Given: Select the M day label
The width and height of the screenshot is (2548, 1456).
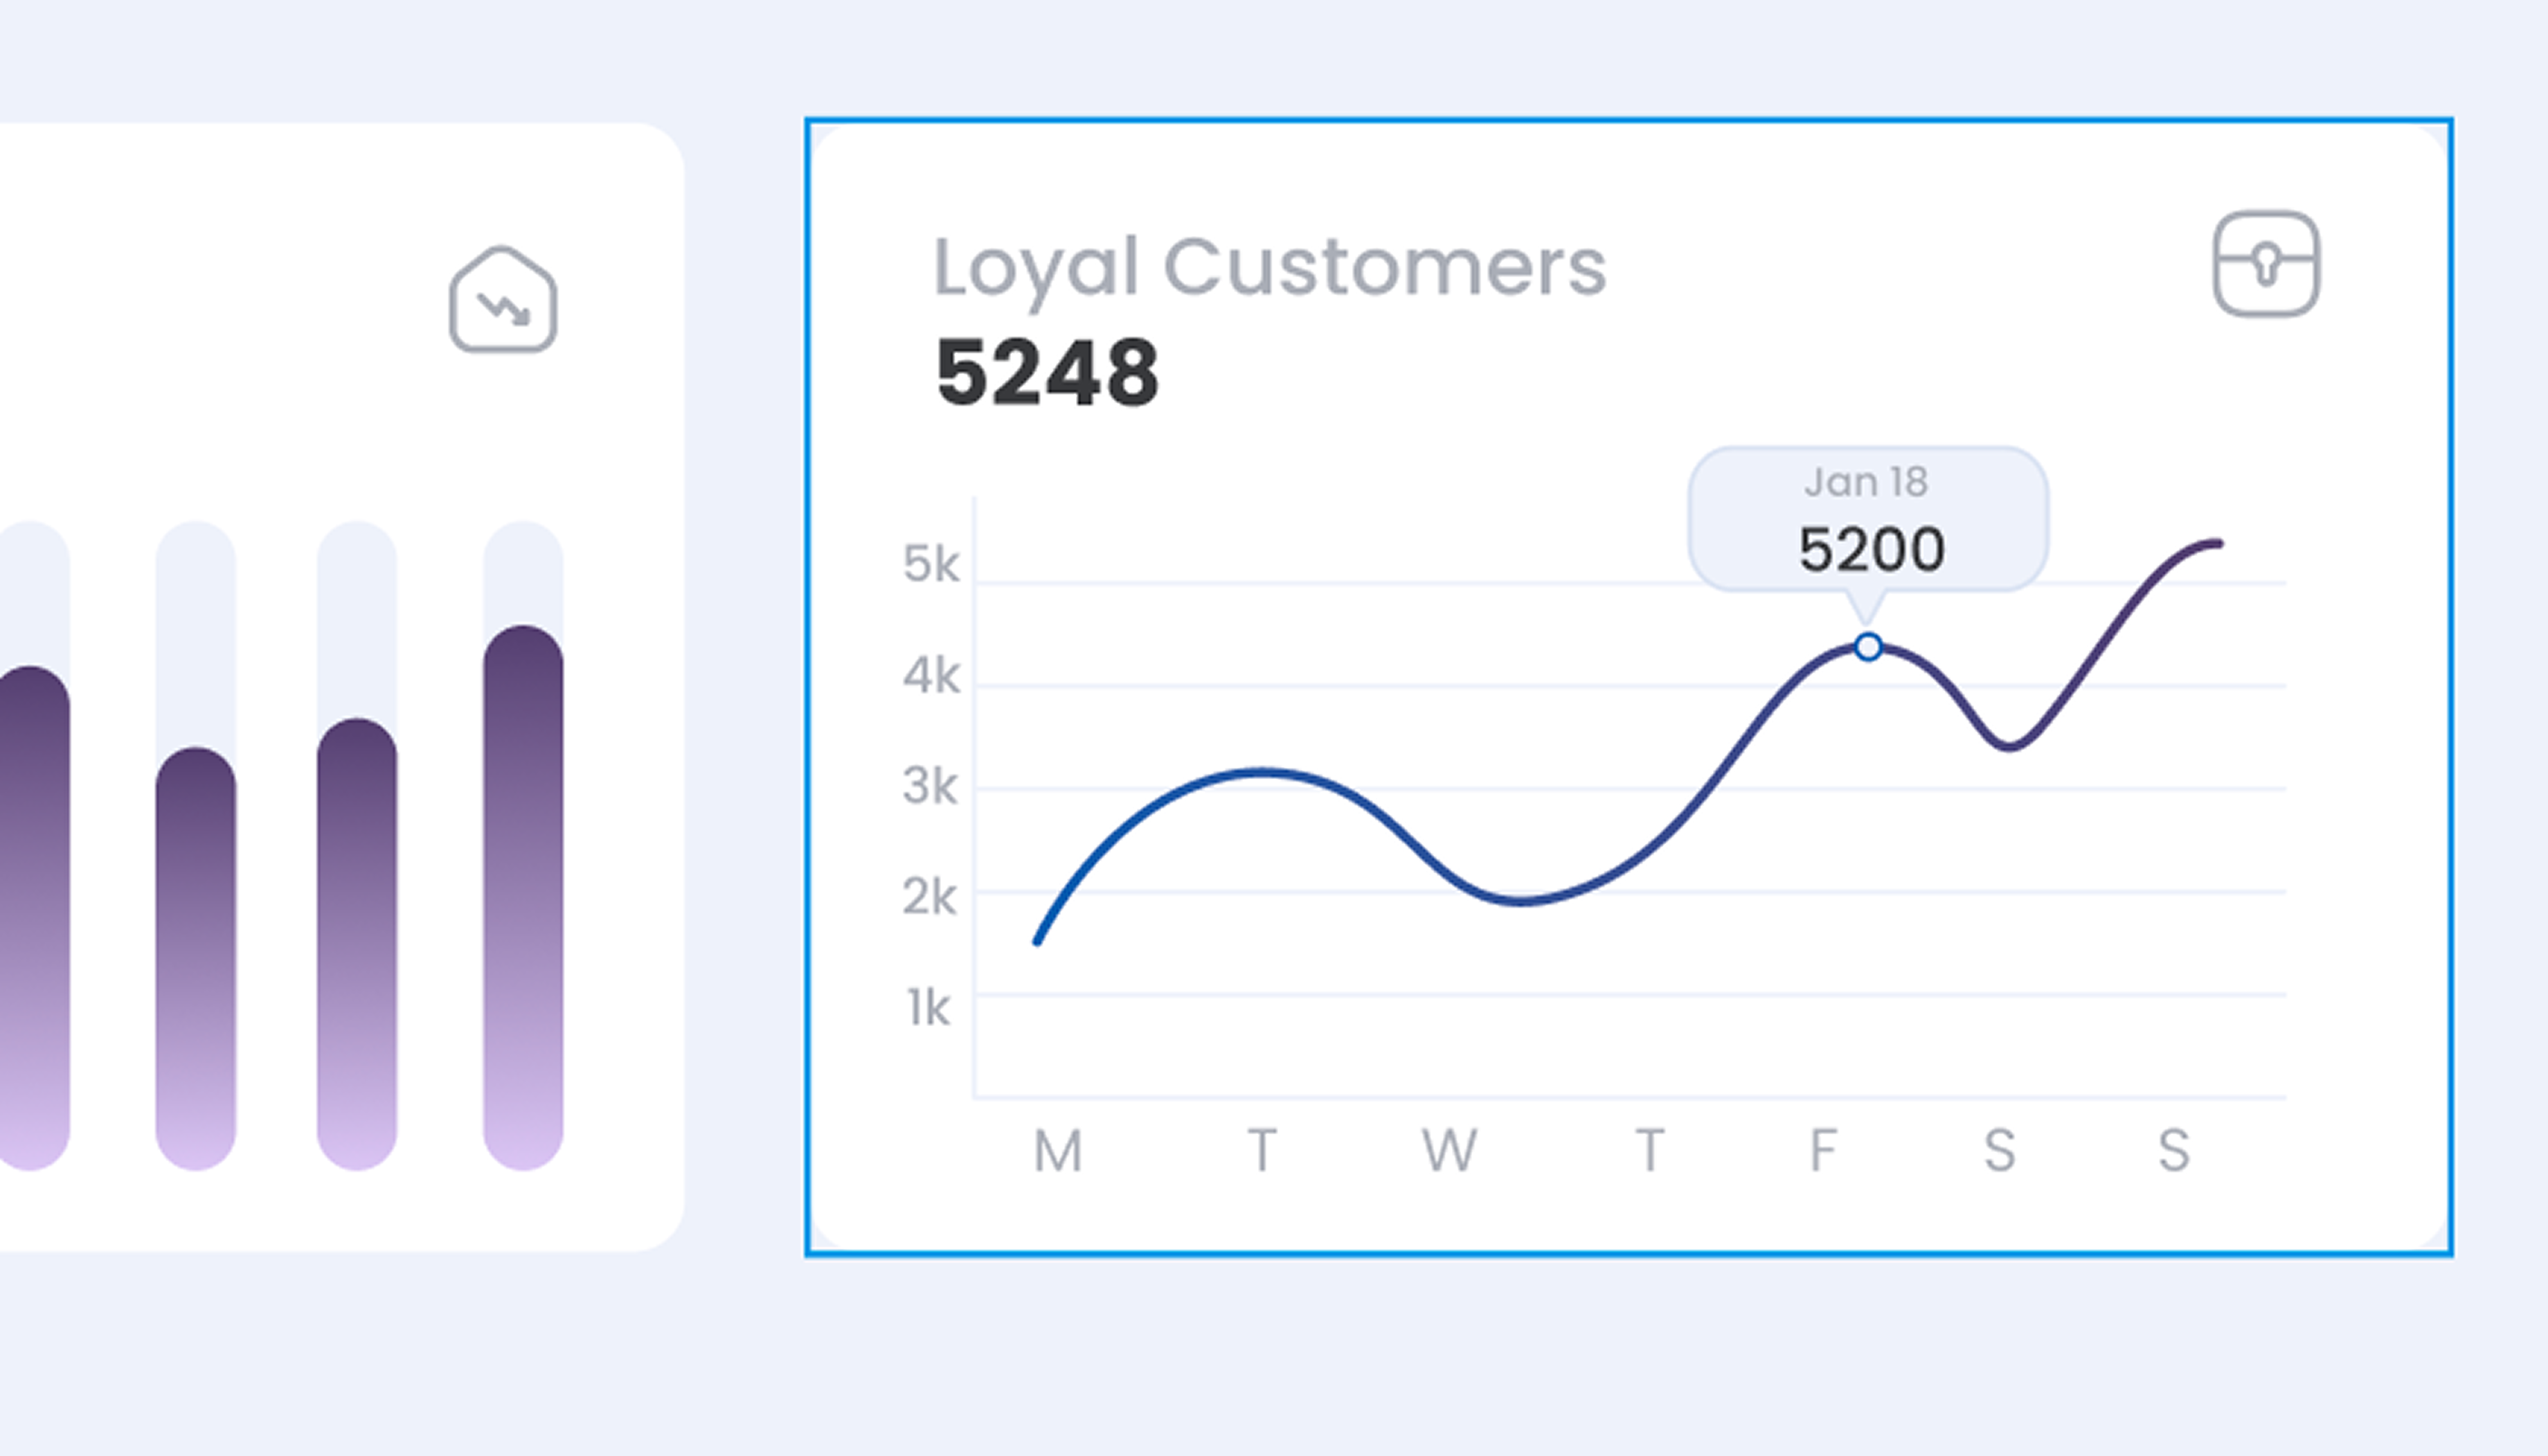Looking at the screenshot, I should (1057, 1151).
